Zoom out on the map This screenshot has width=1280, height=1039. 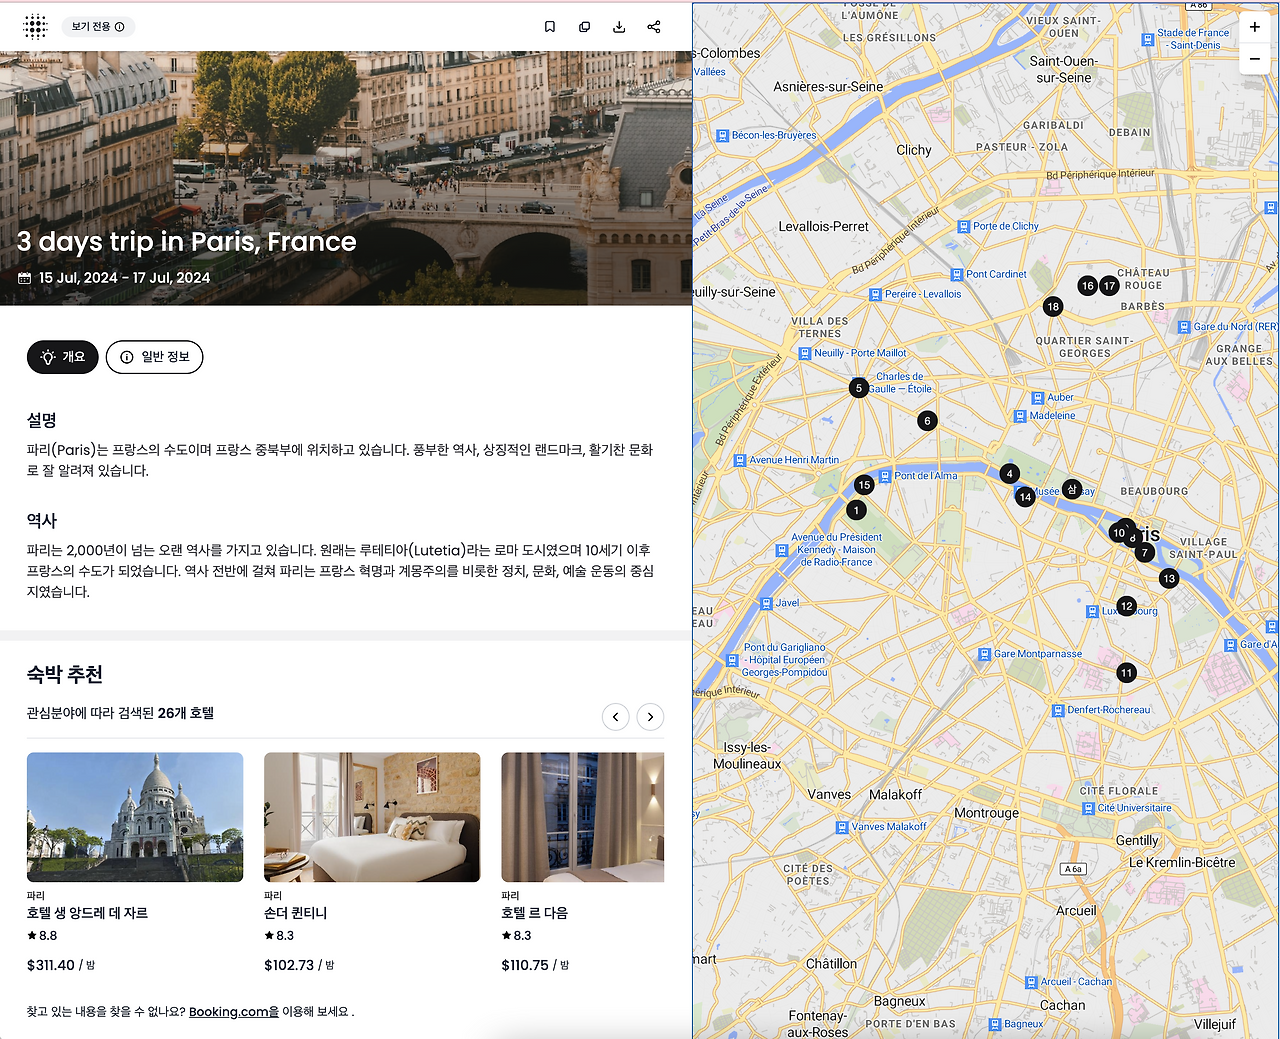1255,59
